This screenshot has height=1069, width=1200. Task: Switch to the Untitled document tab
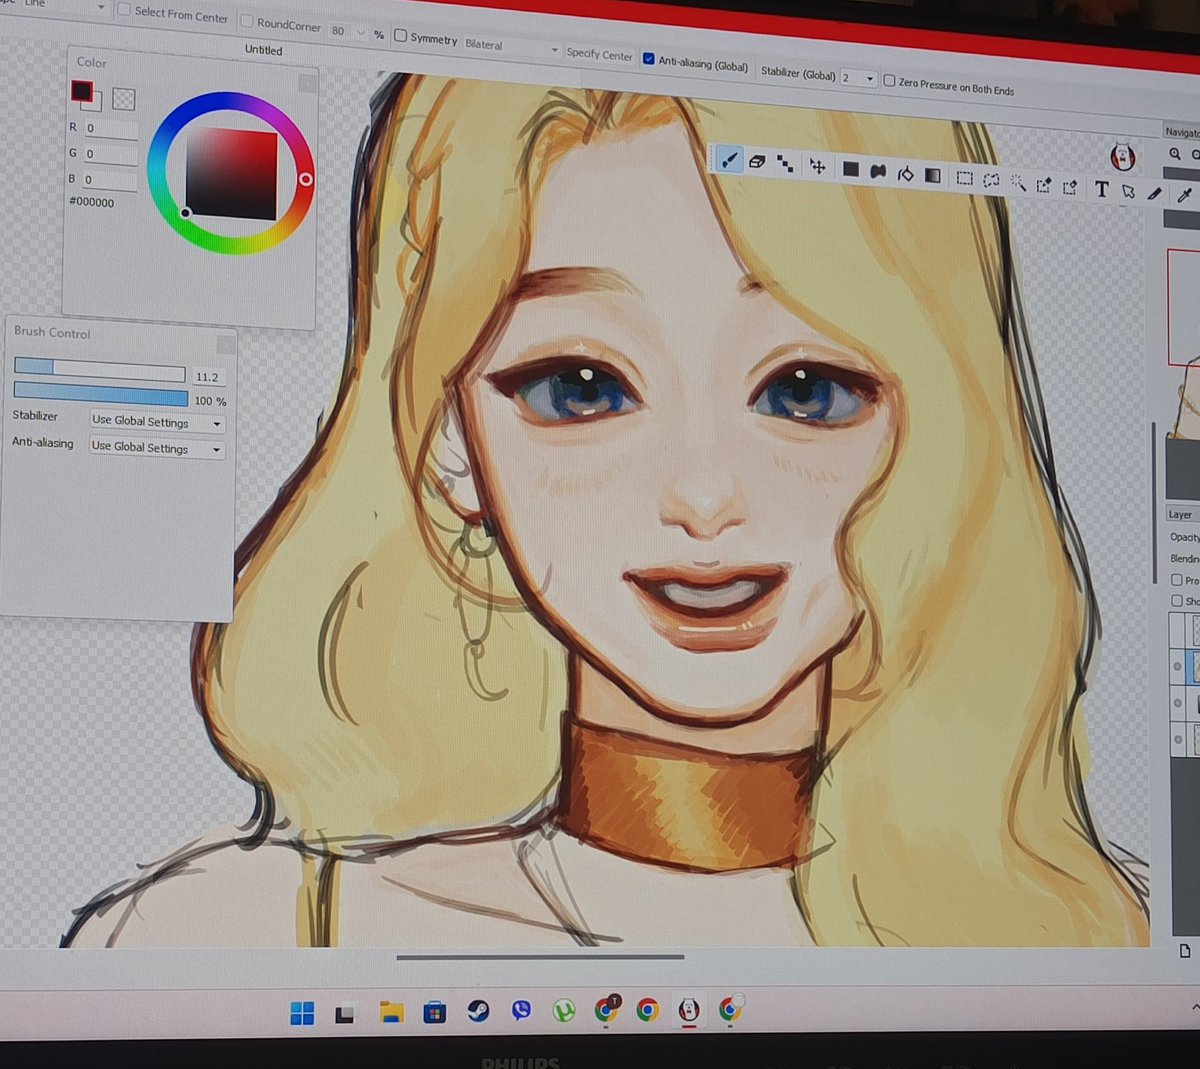263,50
